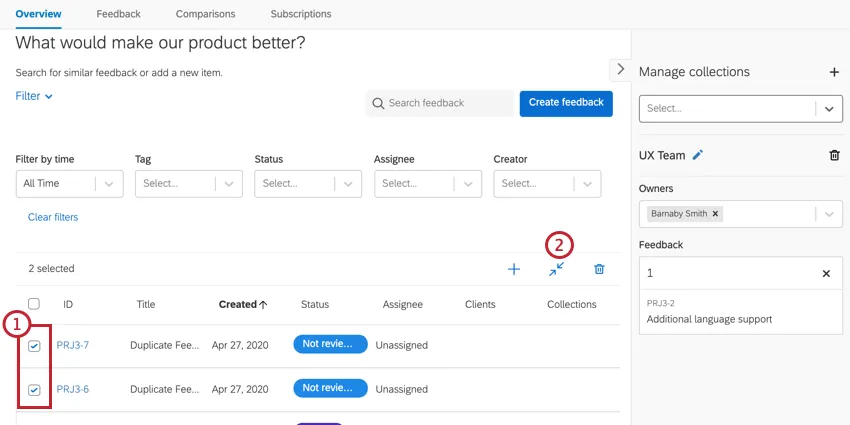Switch to the Subscriptions tab
The image size is (850, 425).
[300, 14]
